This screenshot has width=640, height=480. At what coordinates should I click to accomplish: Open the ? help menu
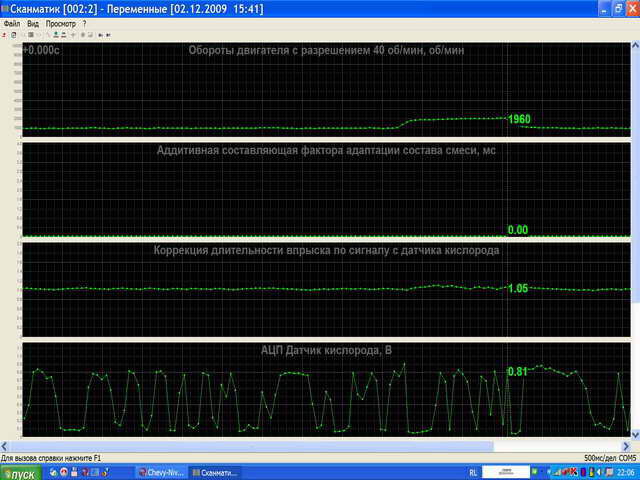(84, 22)
